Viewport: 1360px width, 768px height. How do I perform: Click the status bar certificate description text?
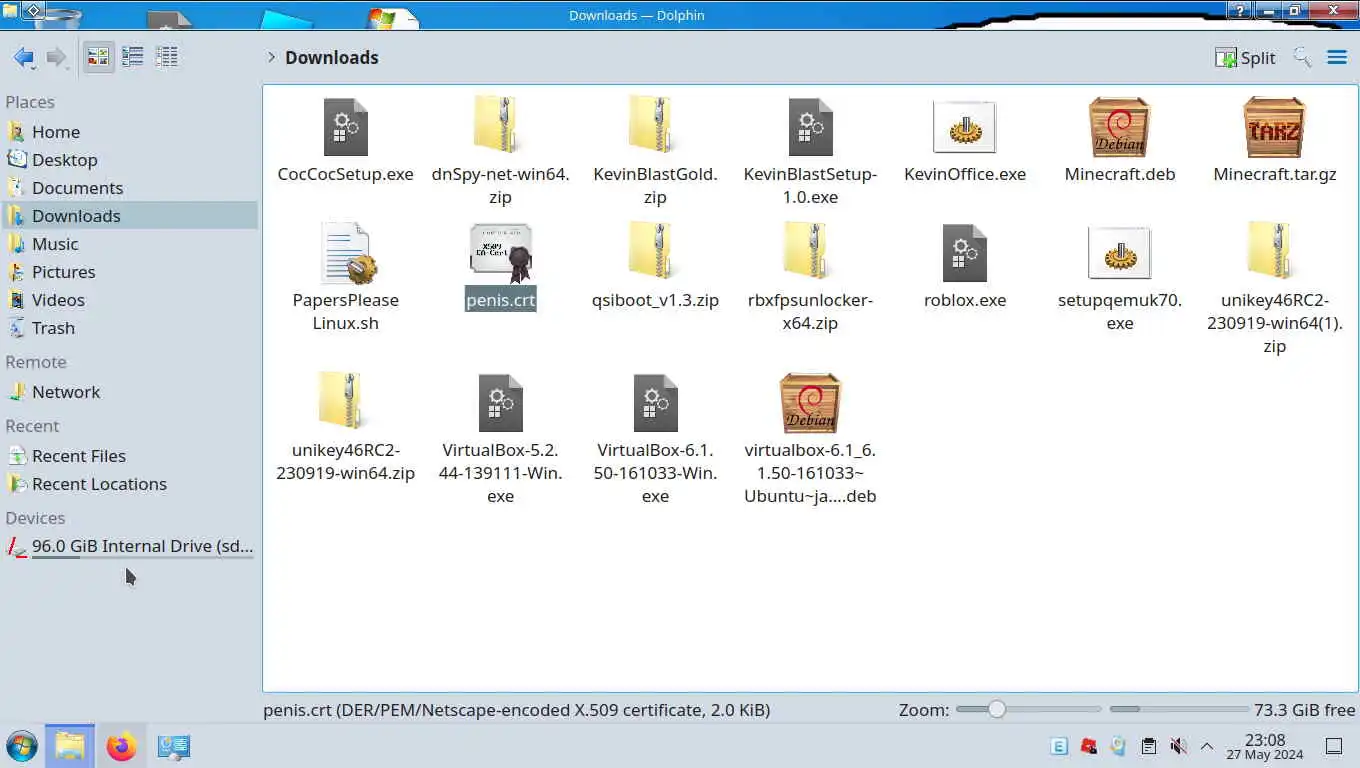tap(516, 710)
